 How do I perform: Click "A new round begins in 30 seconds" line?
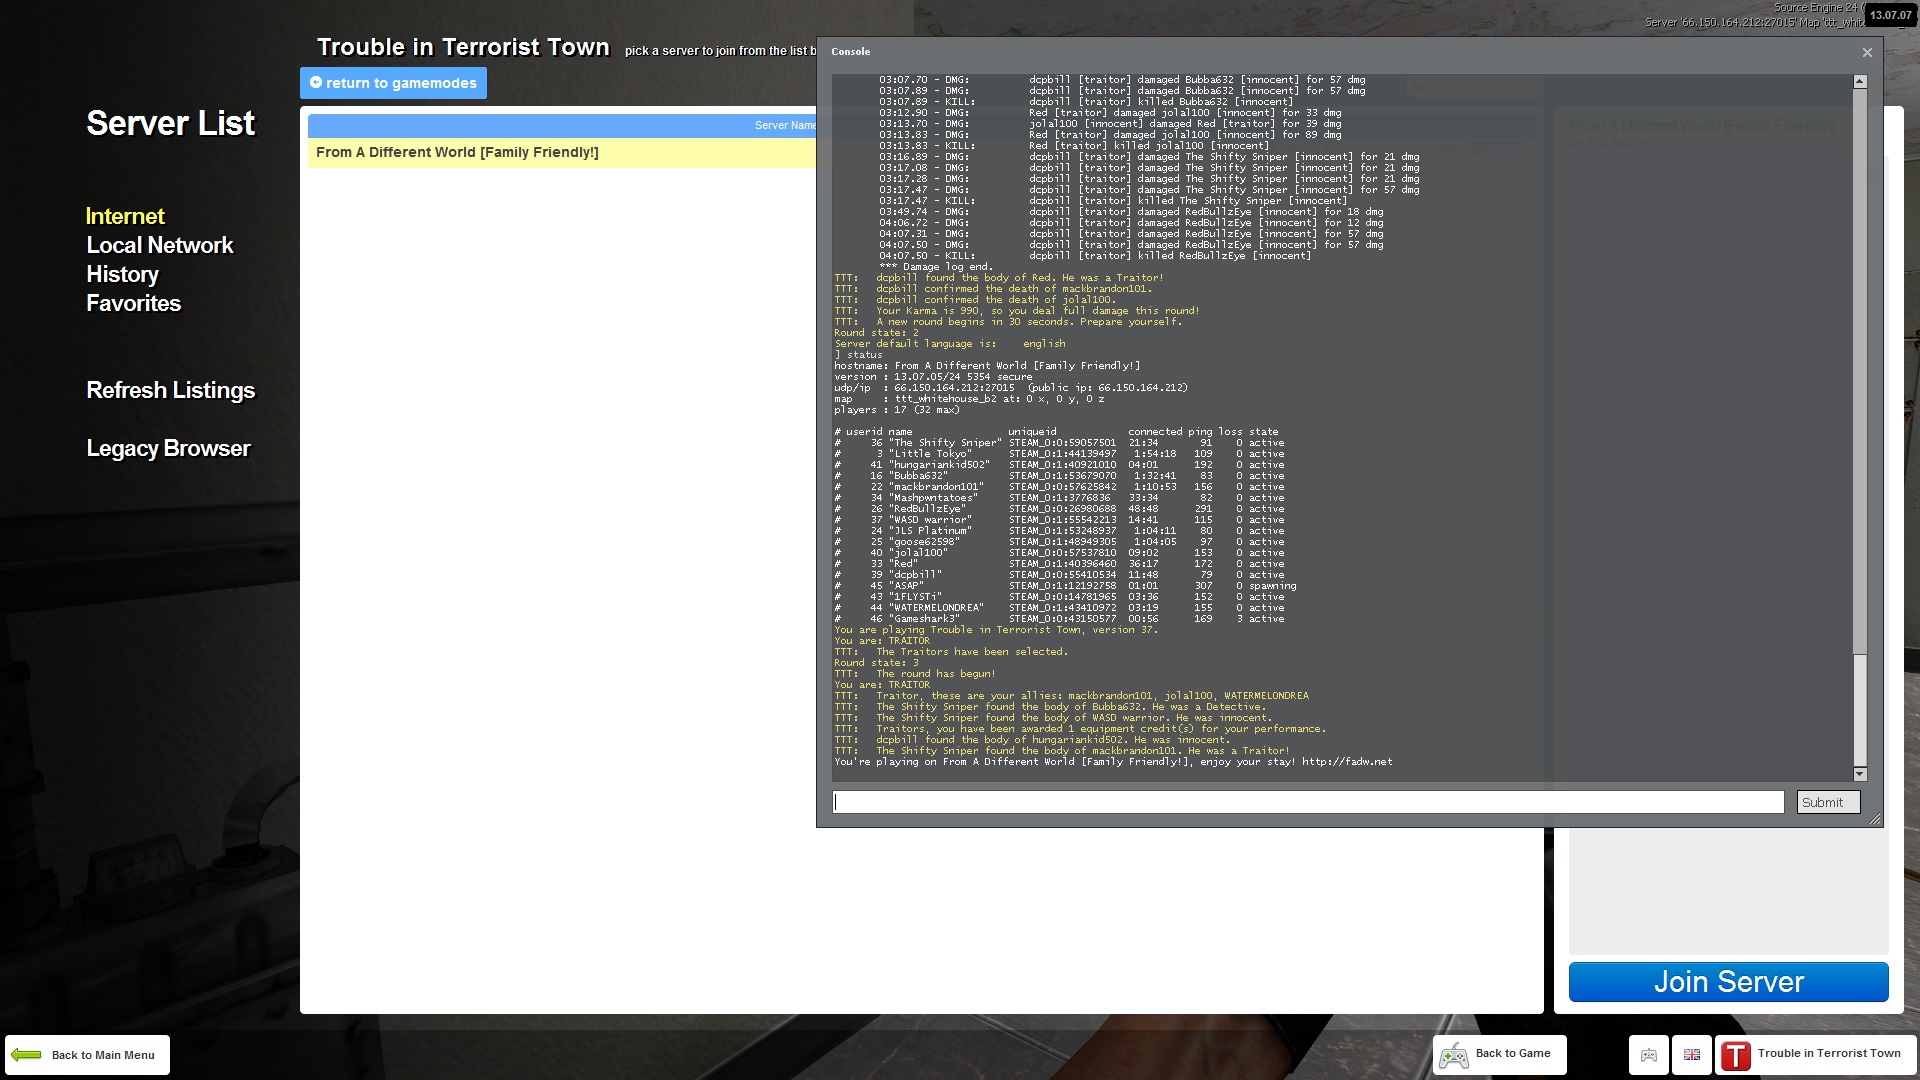1008,322
